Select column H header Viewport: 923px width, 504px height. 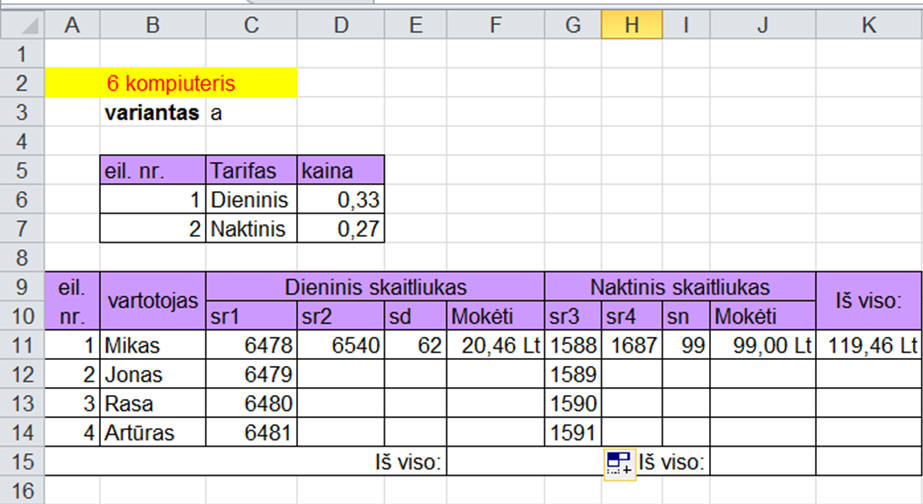pos(632,25)
